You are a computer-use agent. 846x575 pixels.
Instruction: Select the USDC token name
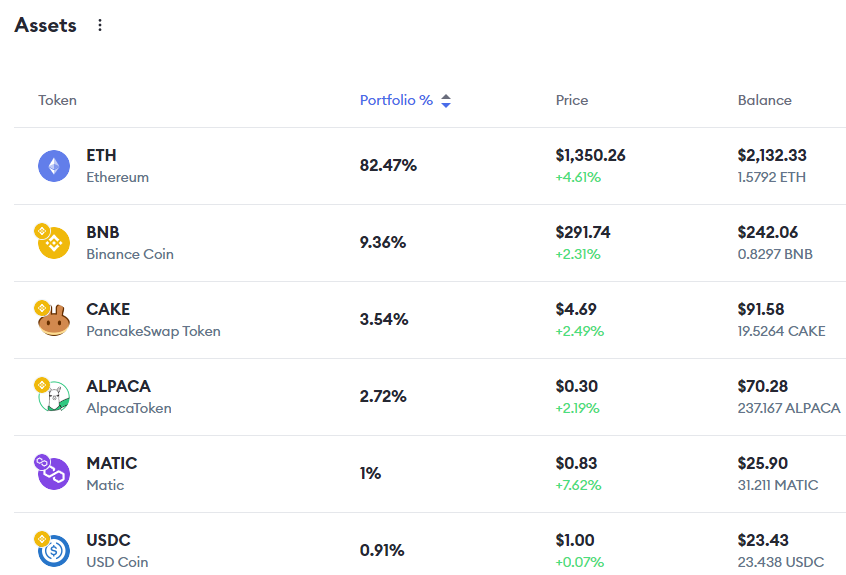pyautogui.click(x=108, y=540)
